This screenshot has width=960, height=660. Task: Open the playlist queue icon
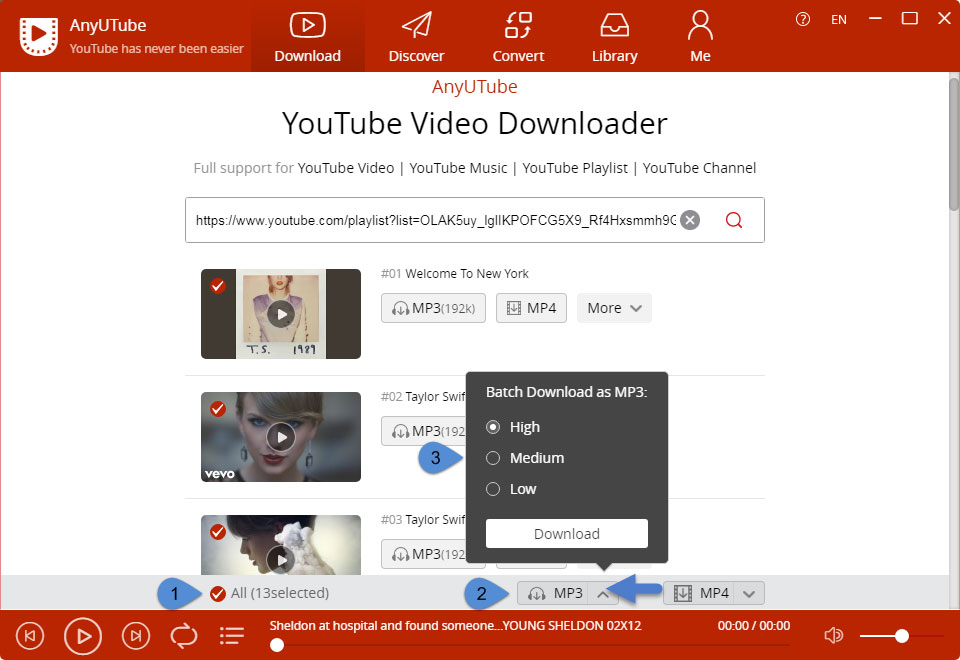click(232, 636)
